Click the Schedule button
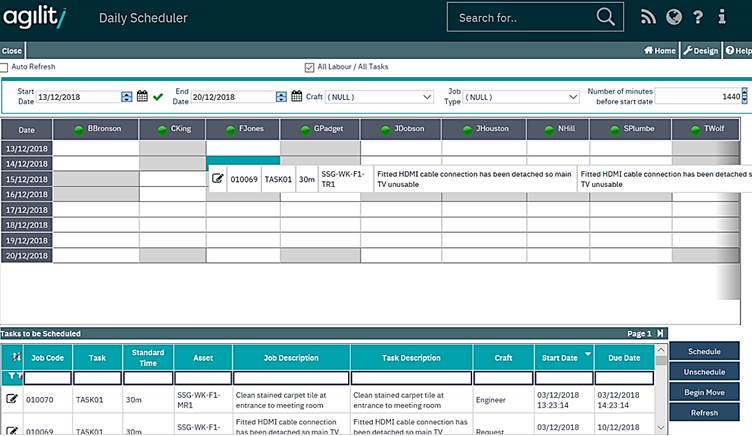The width and height of the screenshot is (752, 436). pos(704,351)
